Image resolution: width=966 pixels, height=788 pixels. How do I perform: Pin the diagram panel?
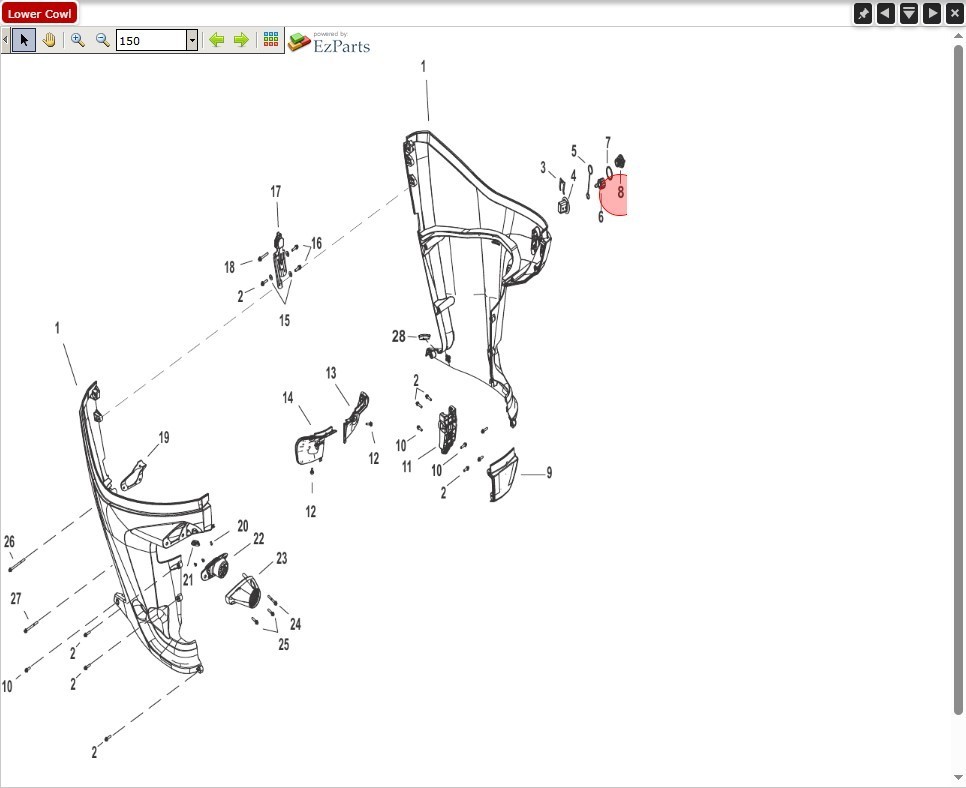(863, 13)
